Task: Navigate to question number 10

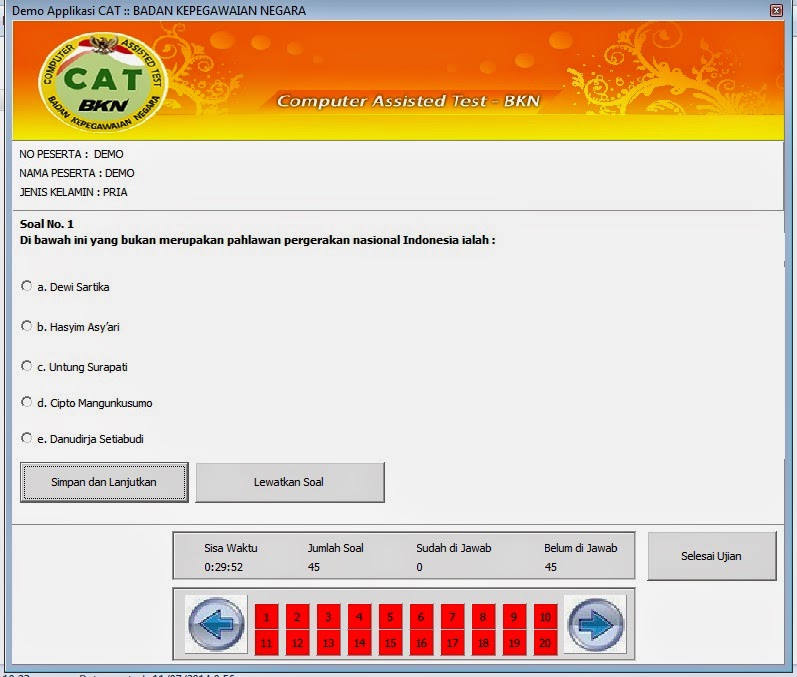Action: (545, 617)
